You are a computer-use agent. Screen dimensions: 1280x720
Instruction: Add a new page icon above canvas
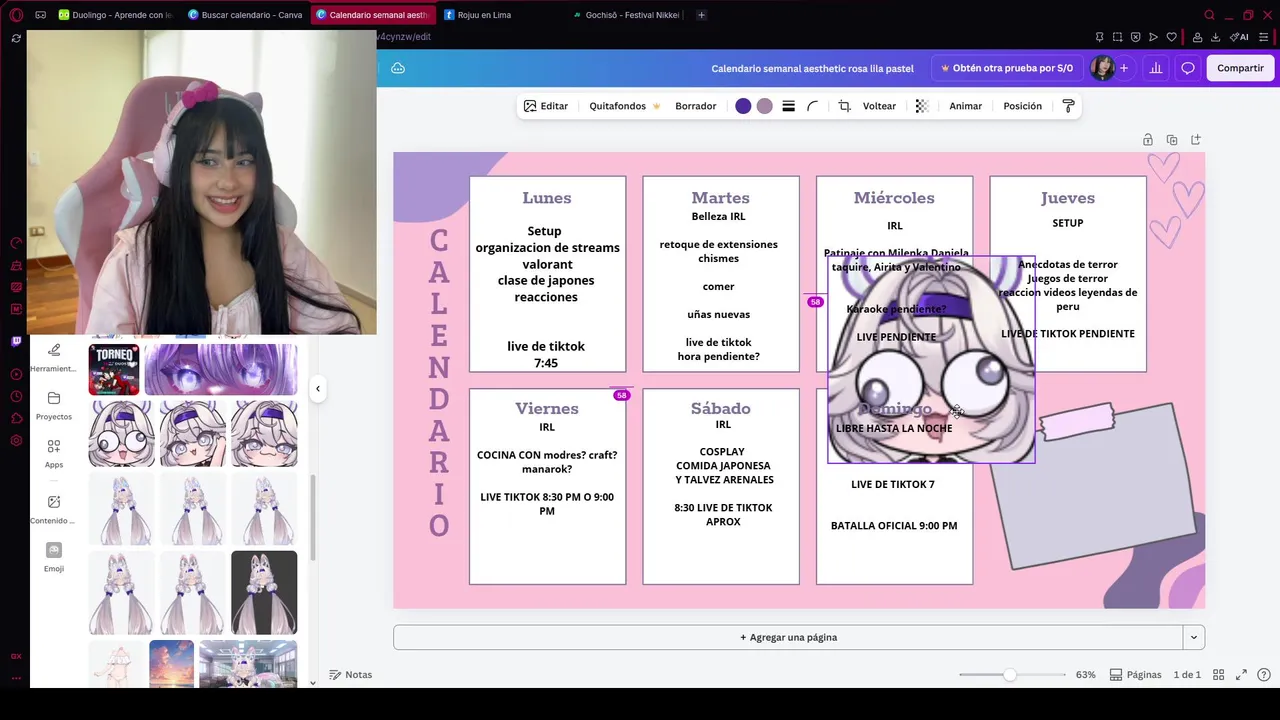pyautogui.click(x=1196, y=140)
